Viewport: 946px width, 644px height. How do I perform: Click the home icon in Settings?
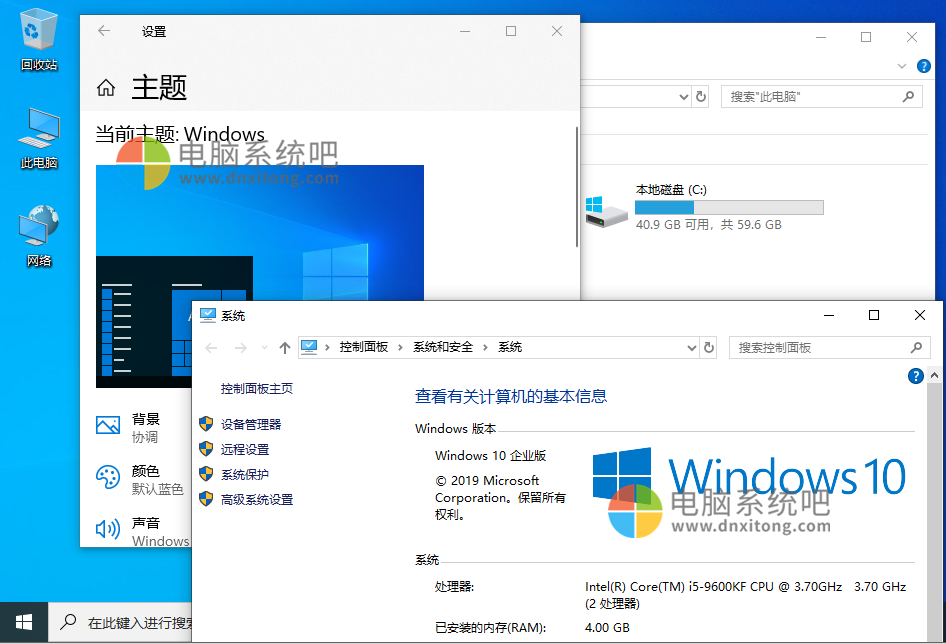(x=106, y=88)
